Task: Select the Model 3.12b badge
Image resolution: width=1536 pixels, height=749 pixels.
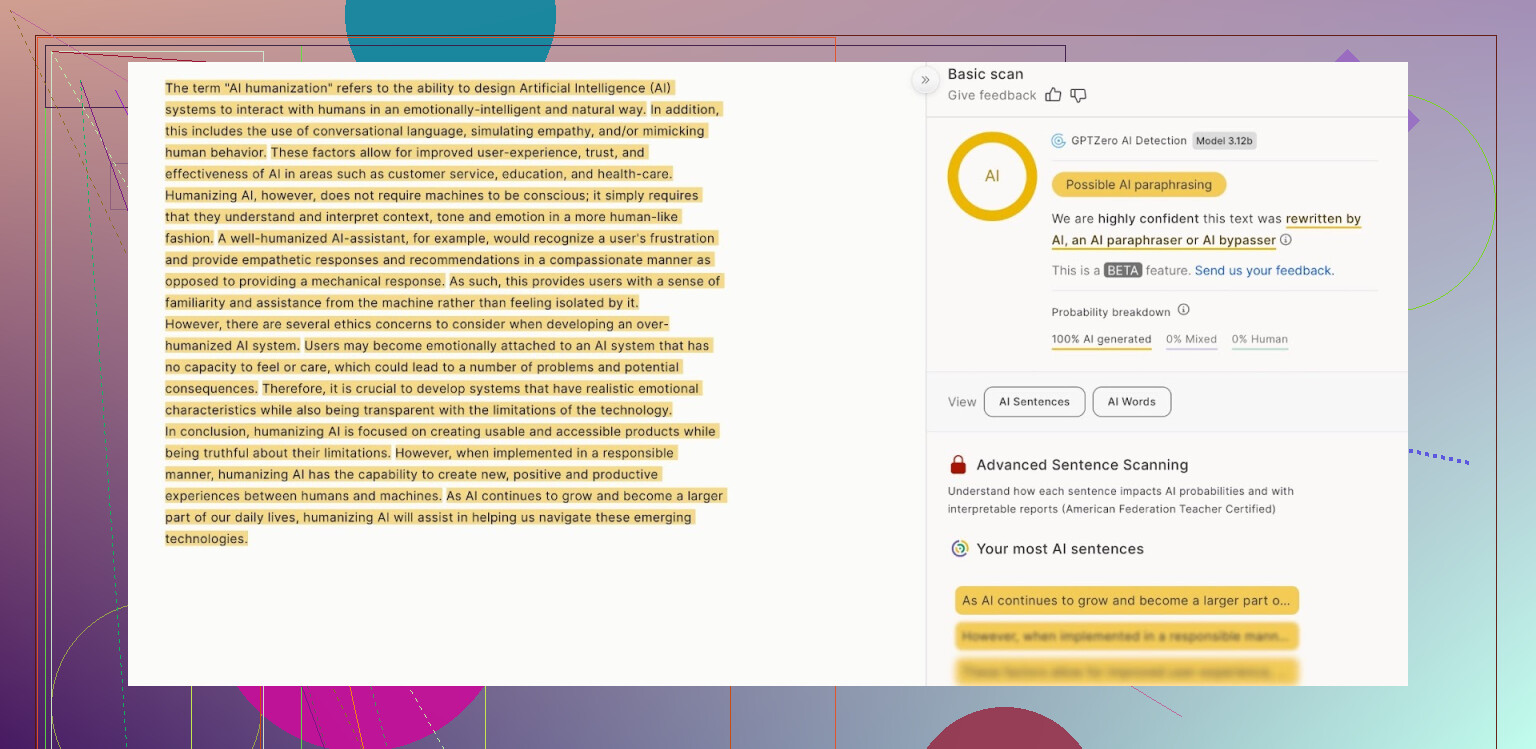Action: (1224, 141)
